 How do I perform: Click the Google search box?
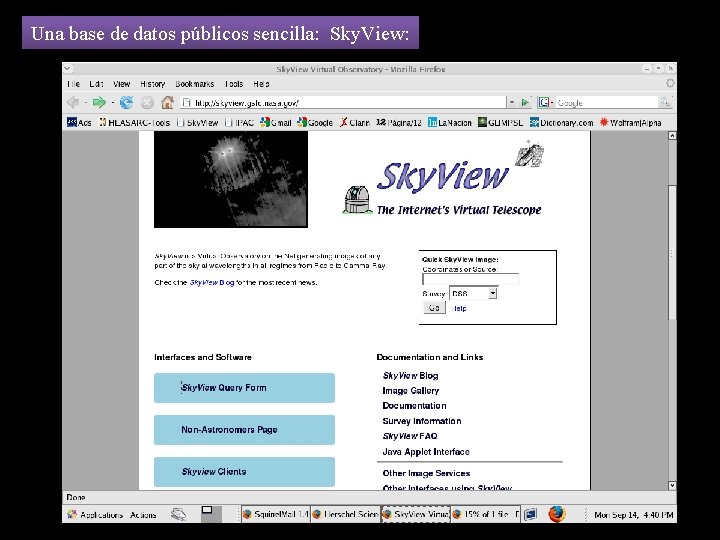(x=606, y=102)
